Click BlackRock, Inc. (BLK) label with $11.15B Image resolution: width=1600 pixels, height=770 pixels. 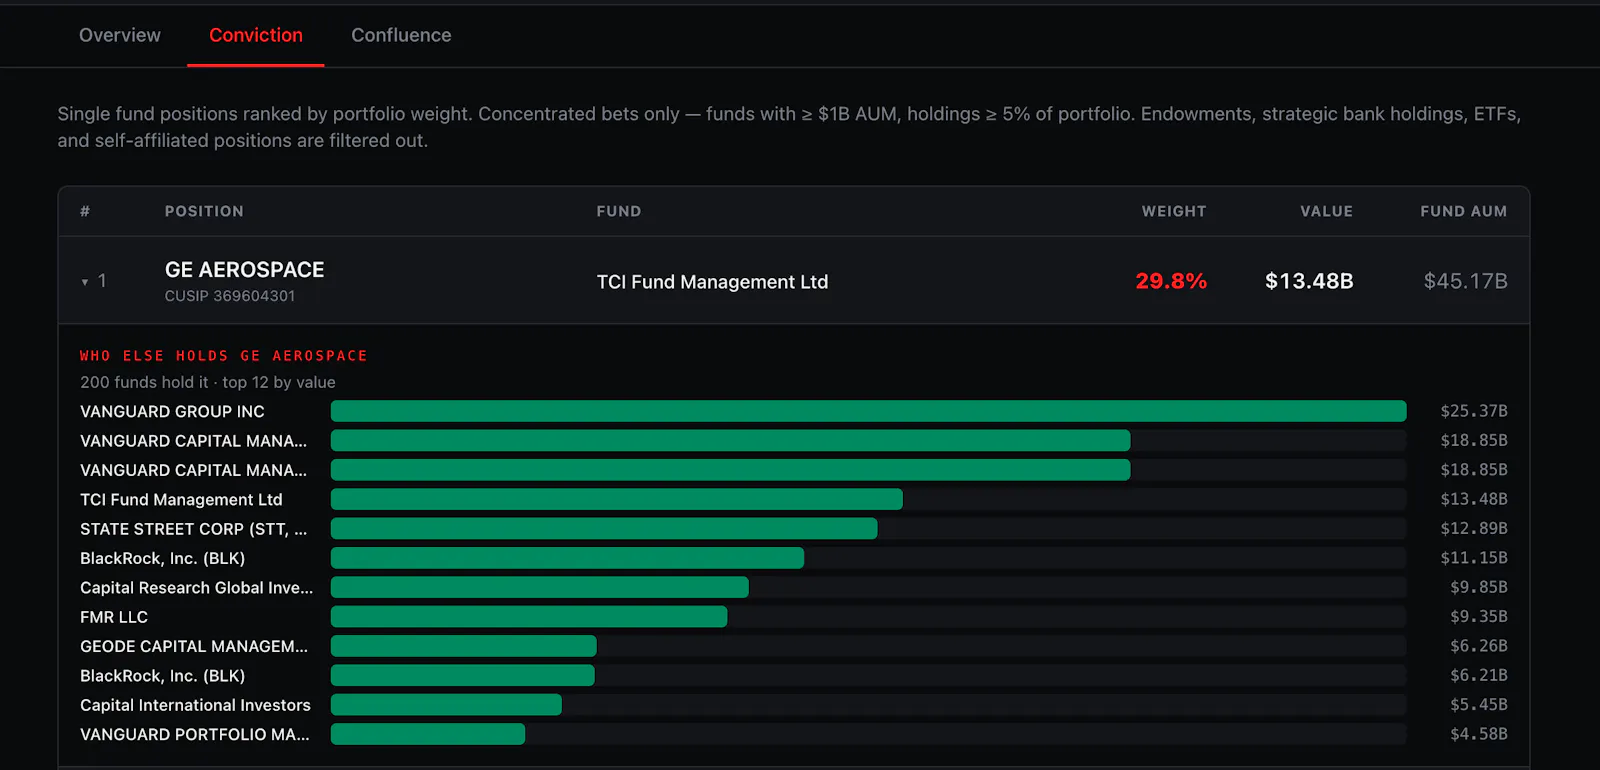(162, 558)
